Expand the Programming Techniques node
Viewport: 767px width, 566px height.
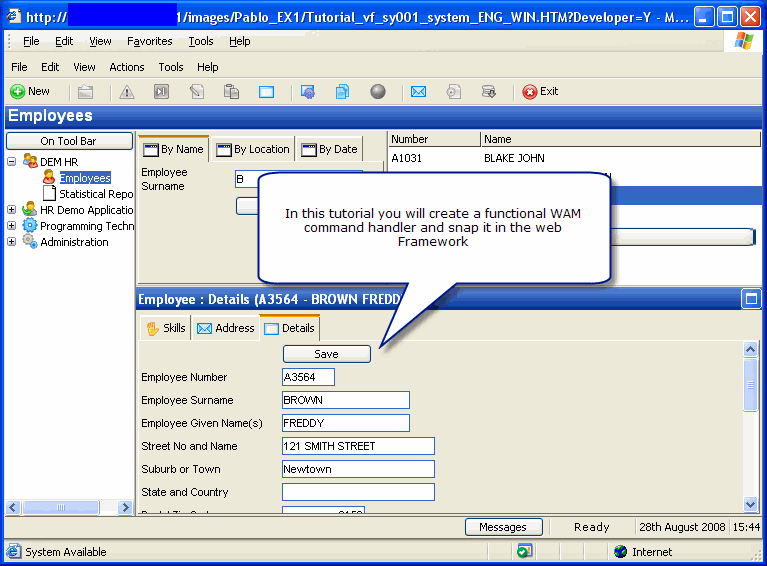click(x=11, y=226)
